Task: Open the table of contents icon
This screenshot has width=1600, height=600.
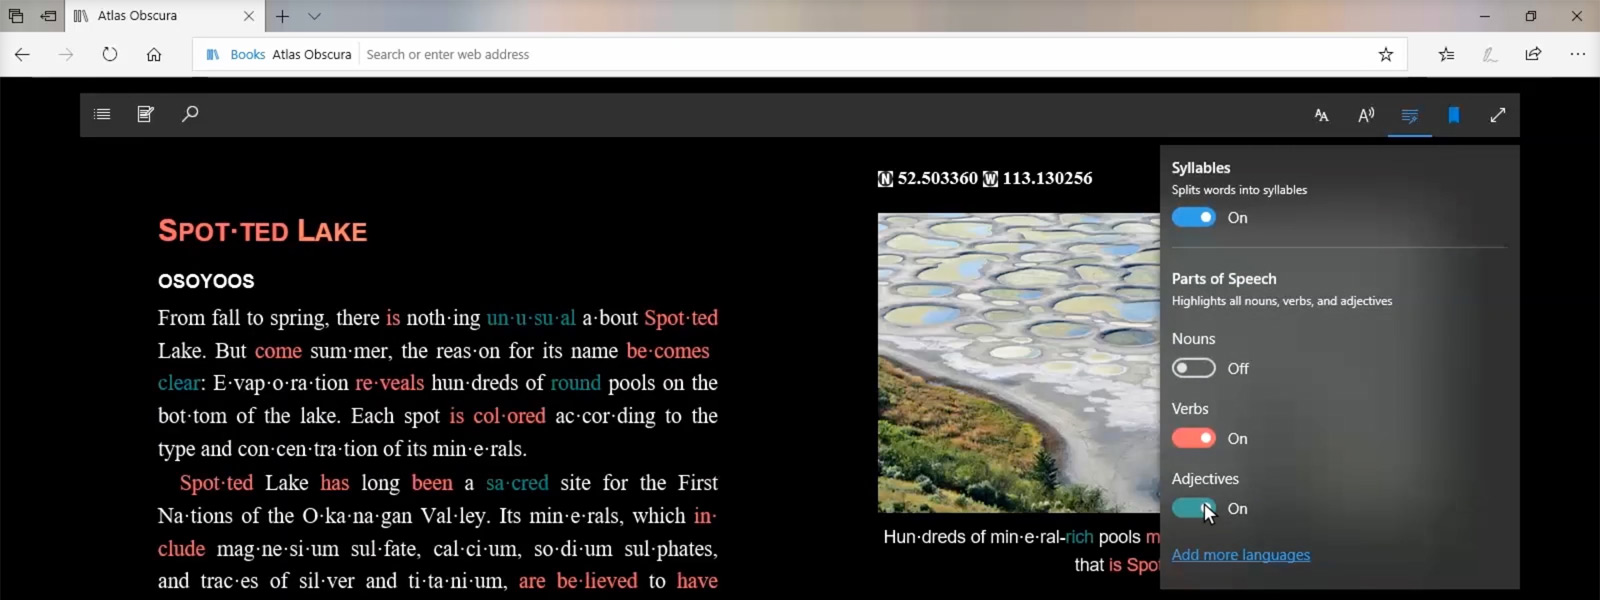Action: tap(102, 114)
